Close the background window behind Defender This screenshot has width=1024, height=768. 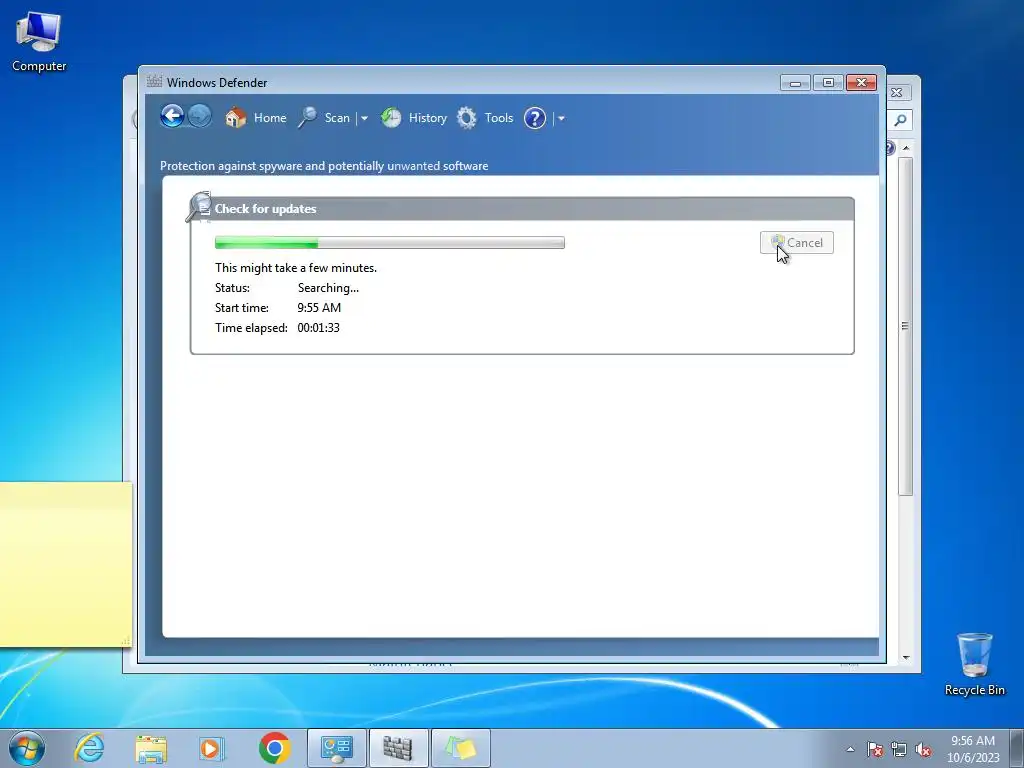897,93
